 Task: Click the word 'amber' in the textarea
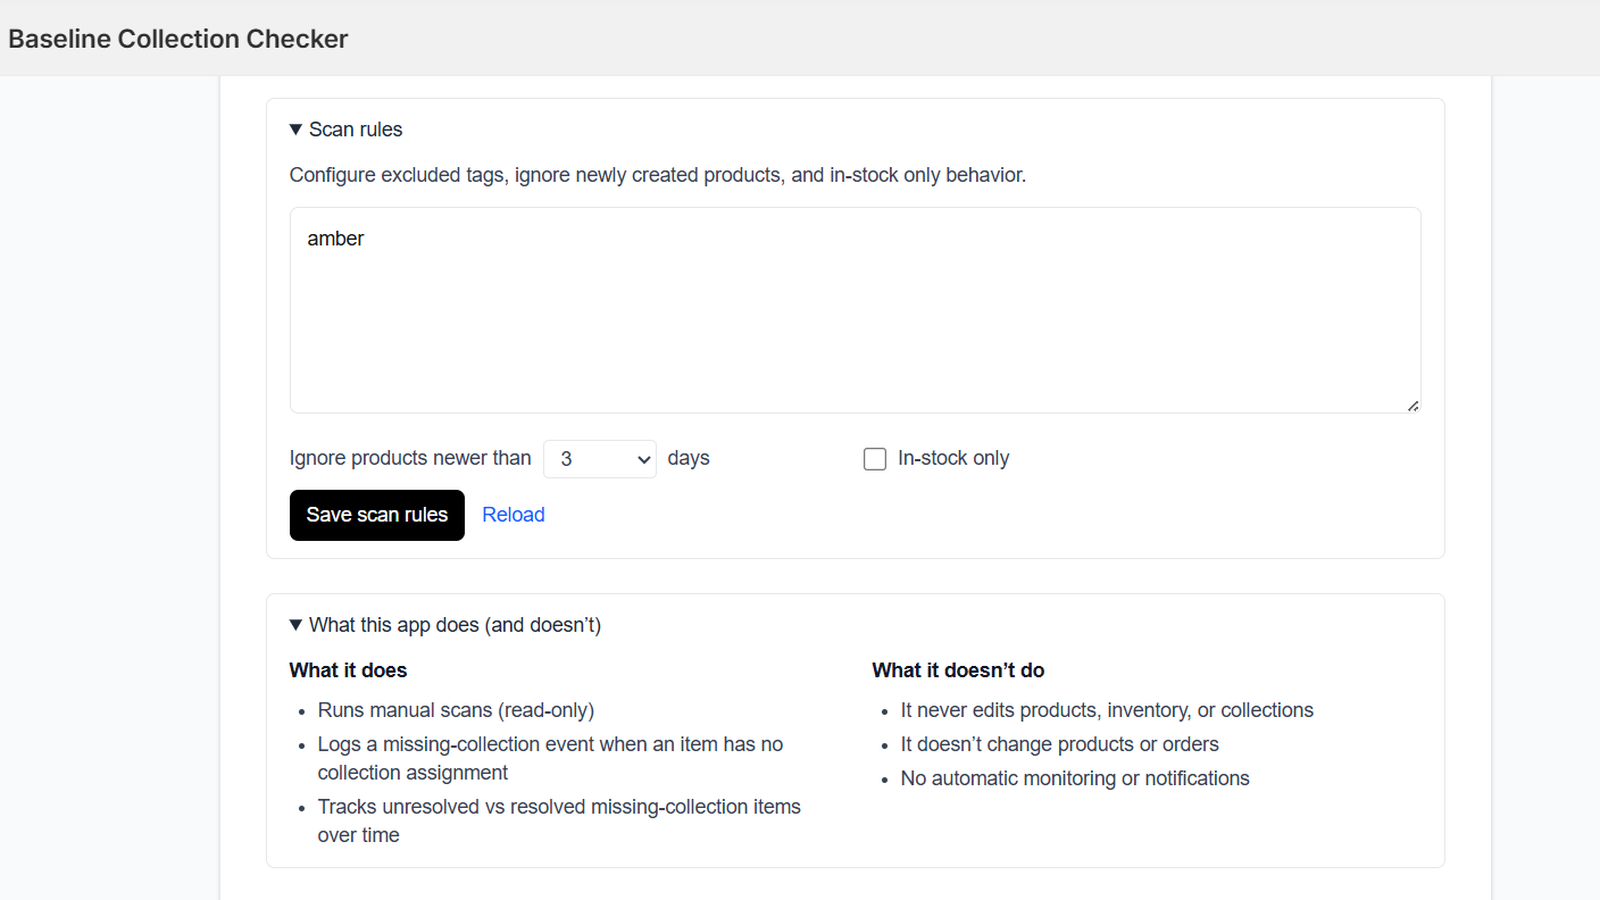[335, 239]
